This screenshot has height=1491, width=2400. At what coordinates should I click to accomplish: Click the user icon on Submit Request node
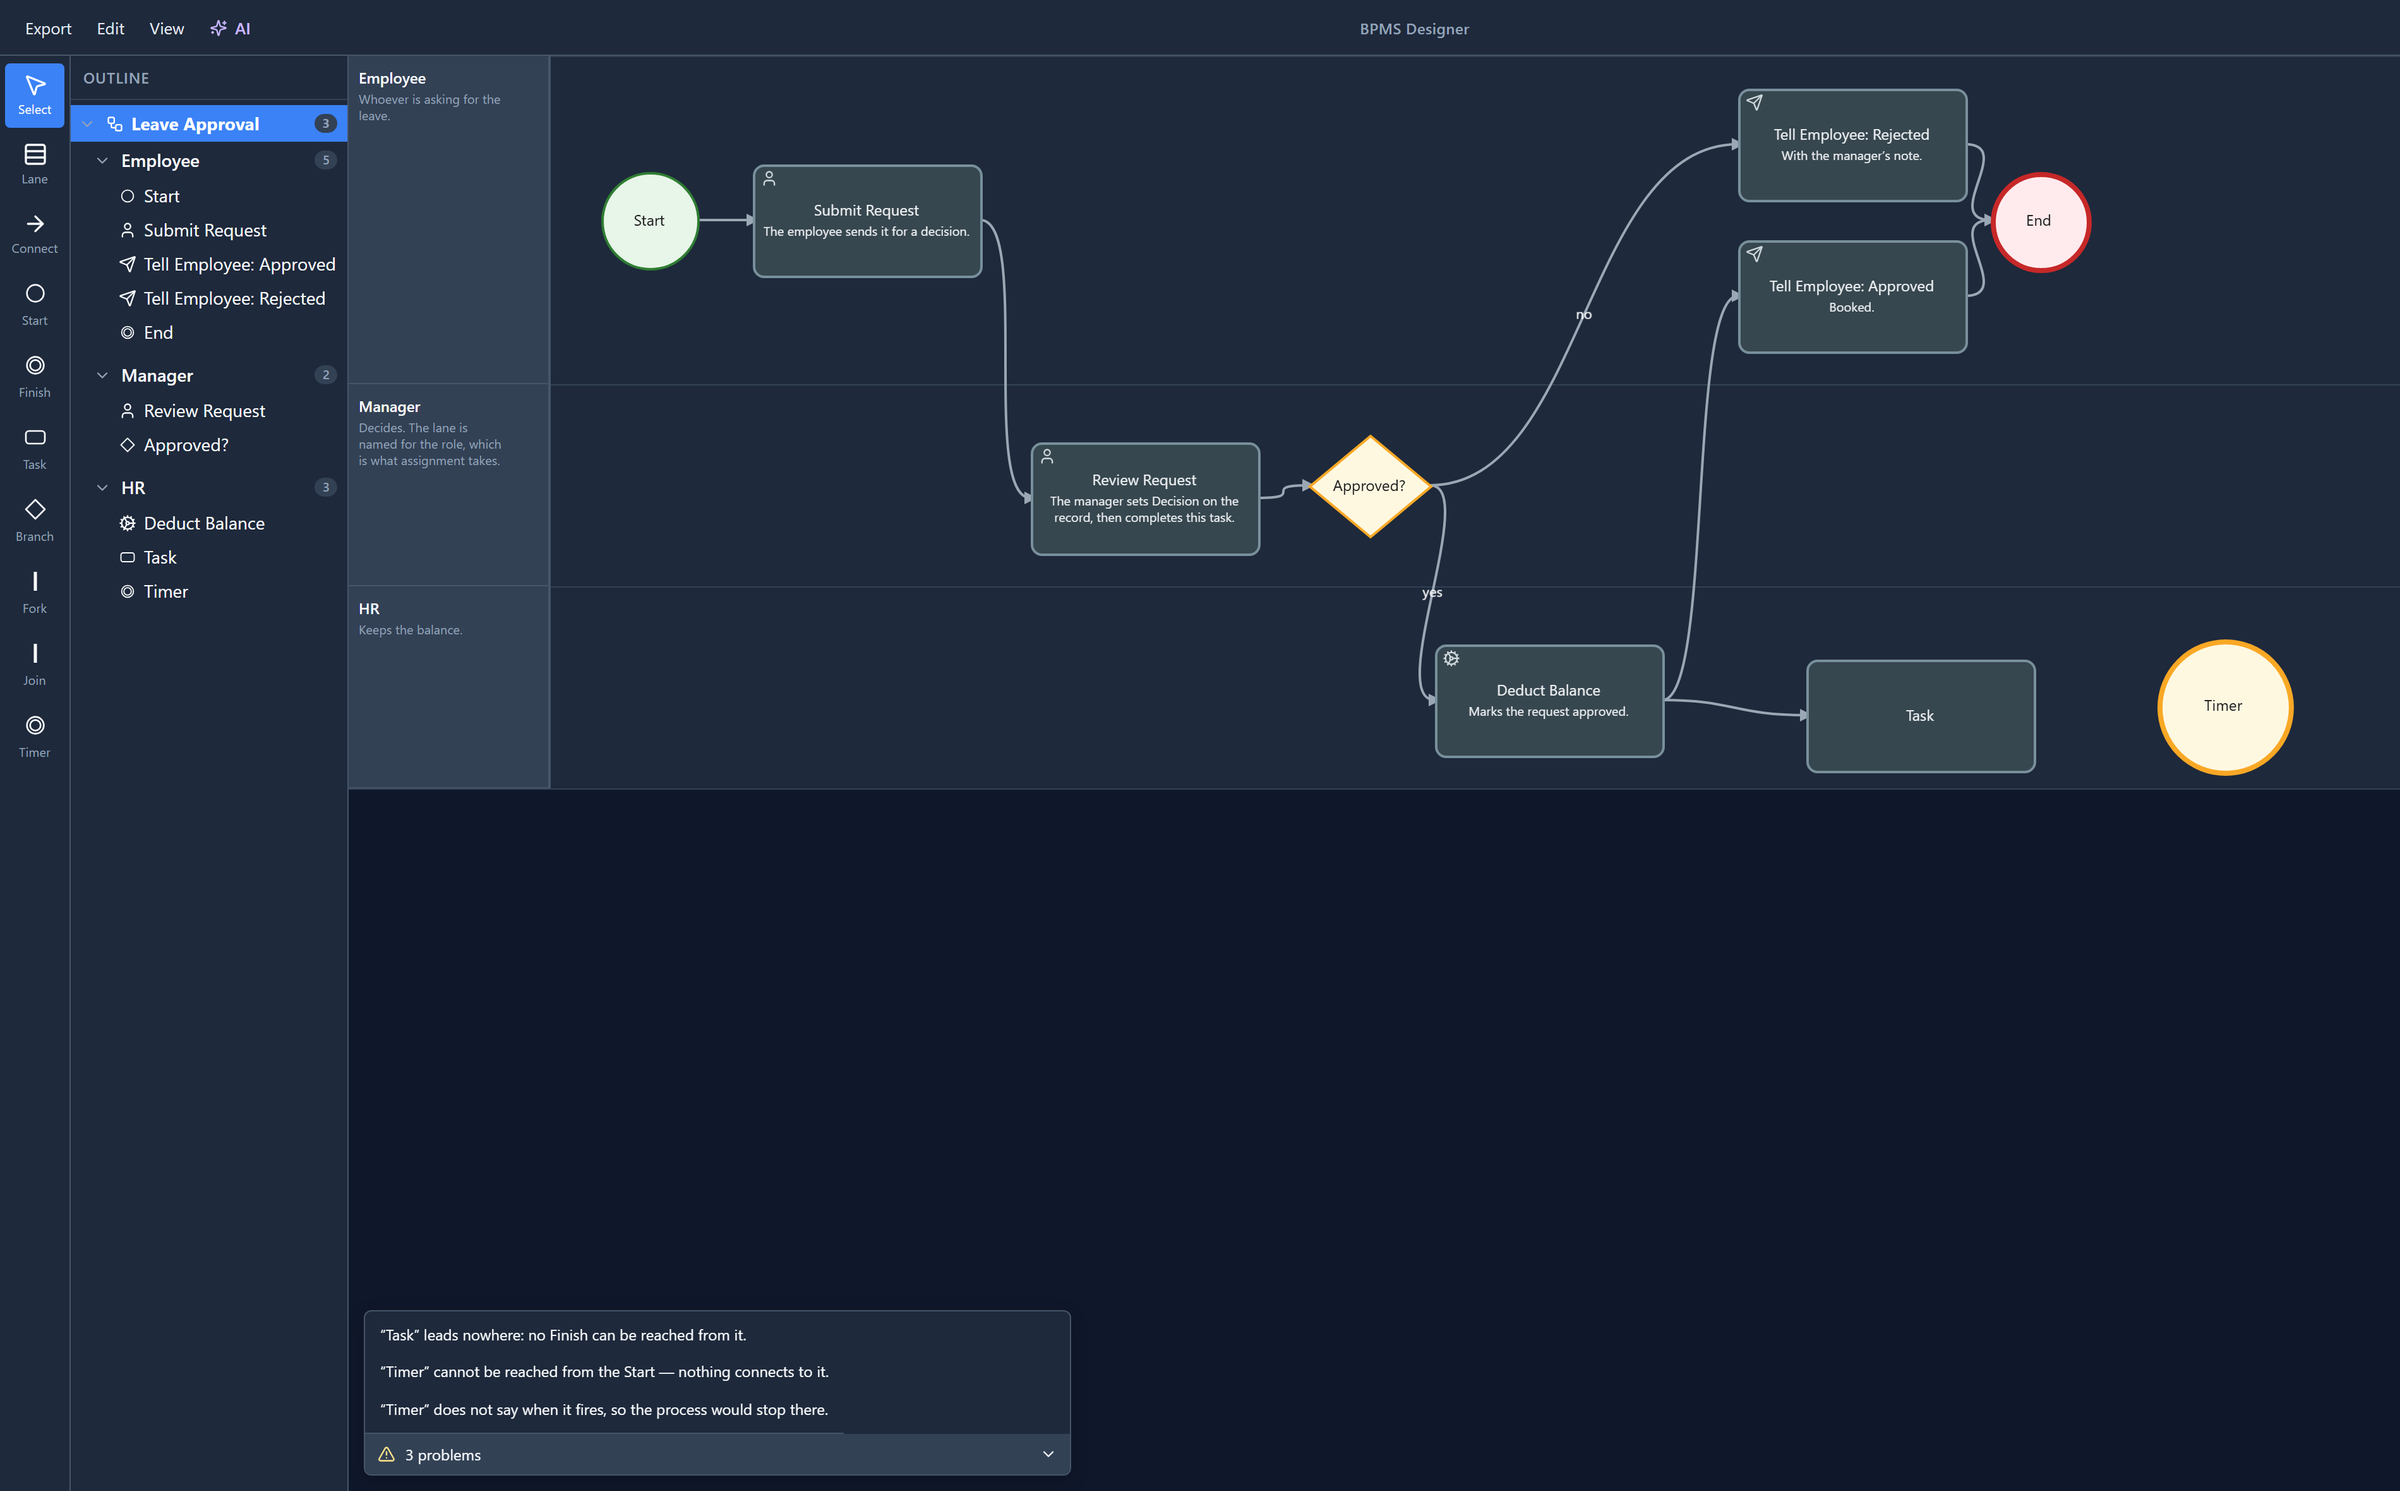pyautogui.click(x=769, y=178)
